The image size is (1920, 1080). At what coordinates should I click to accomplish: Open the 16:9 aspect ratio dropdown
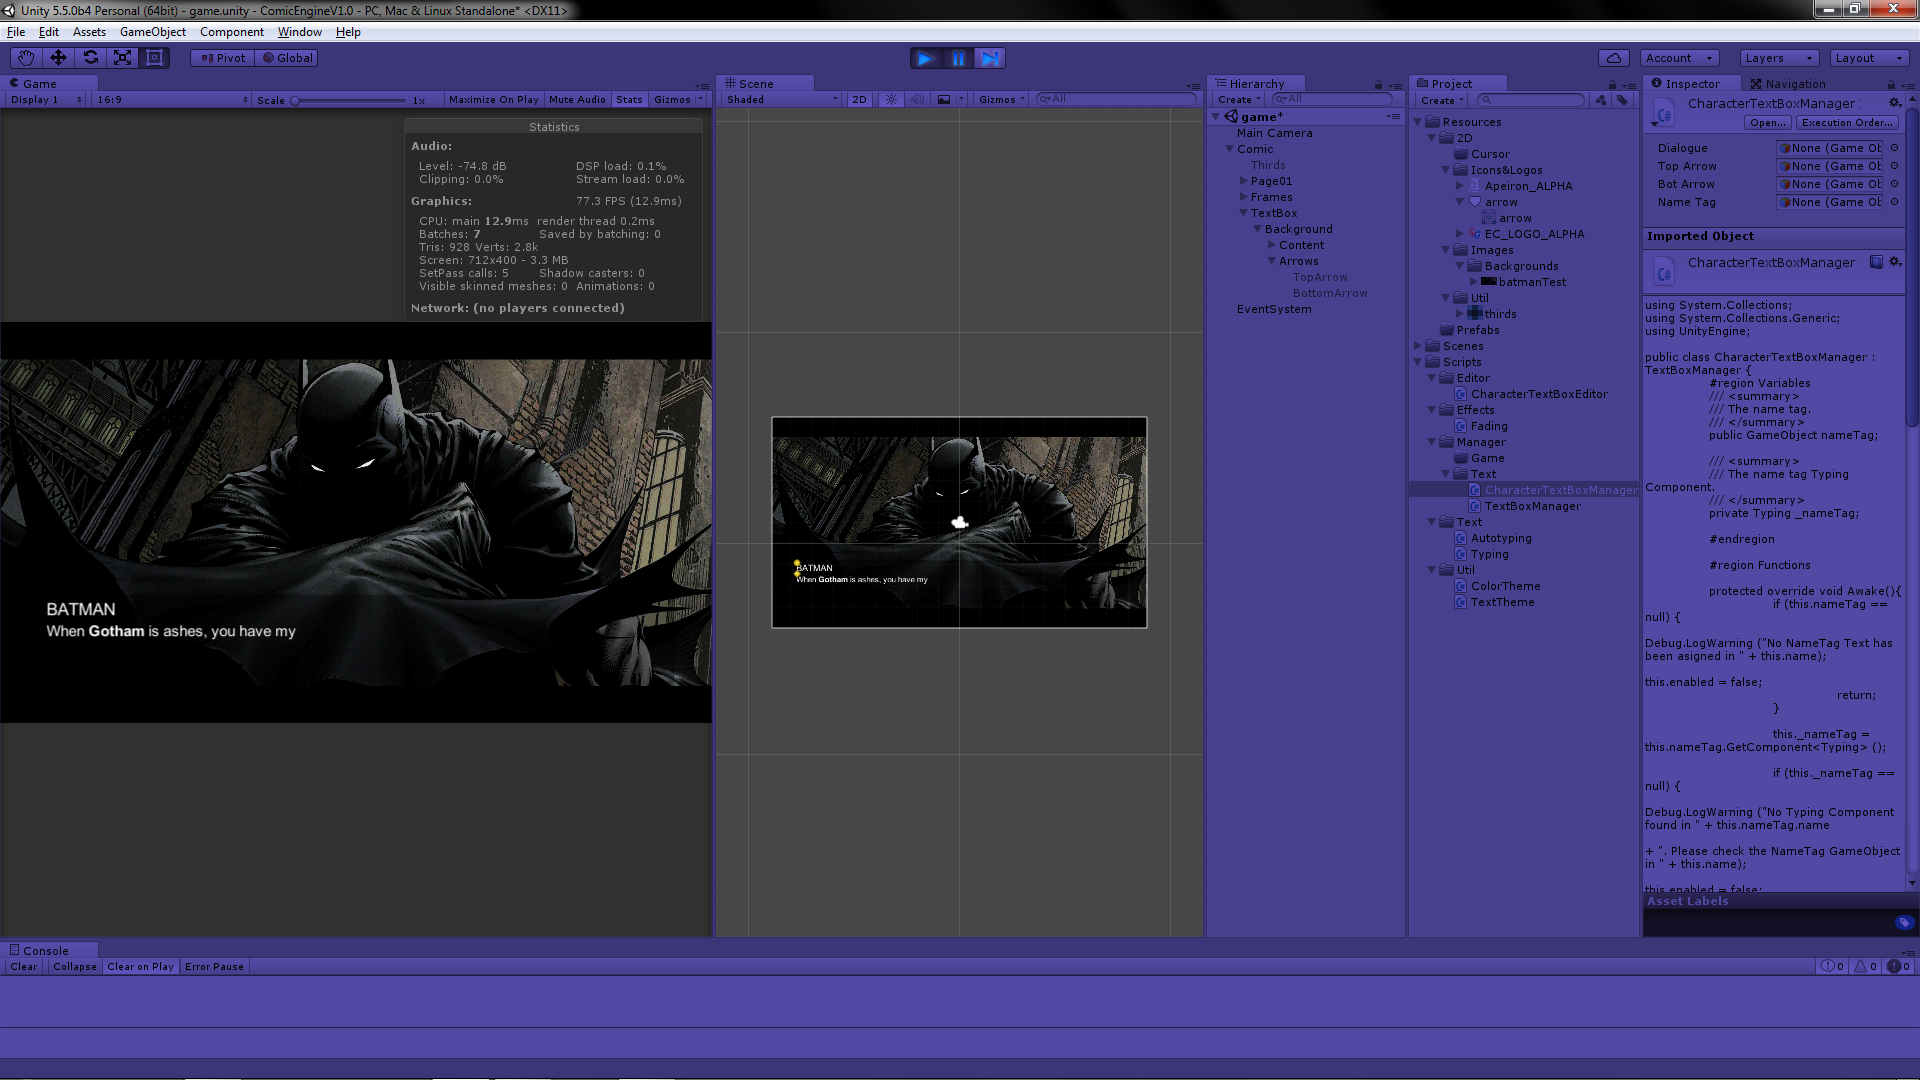tap(172, 100)
